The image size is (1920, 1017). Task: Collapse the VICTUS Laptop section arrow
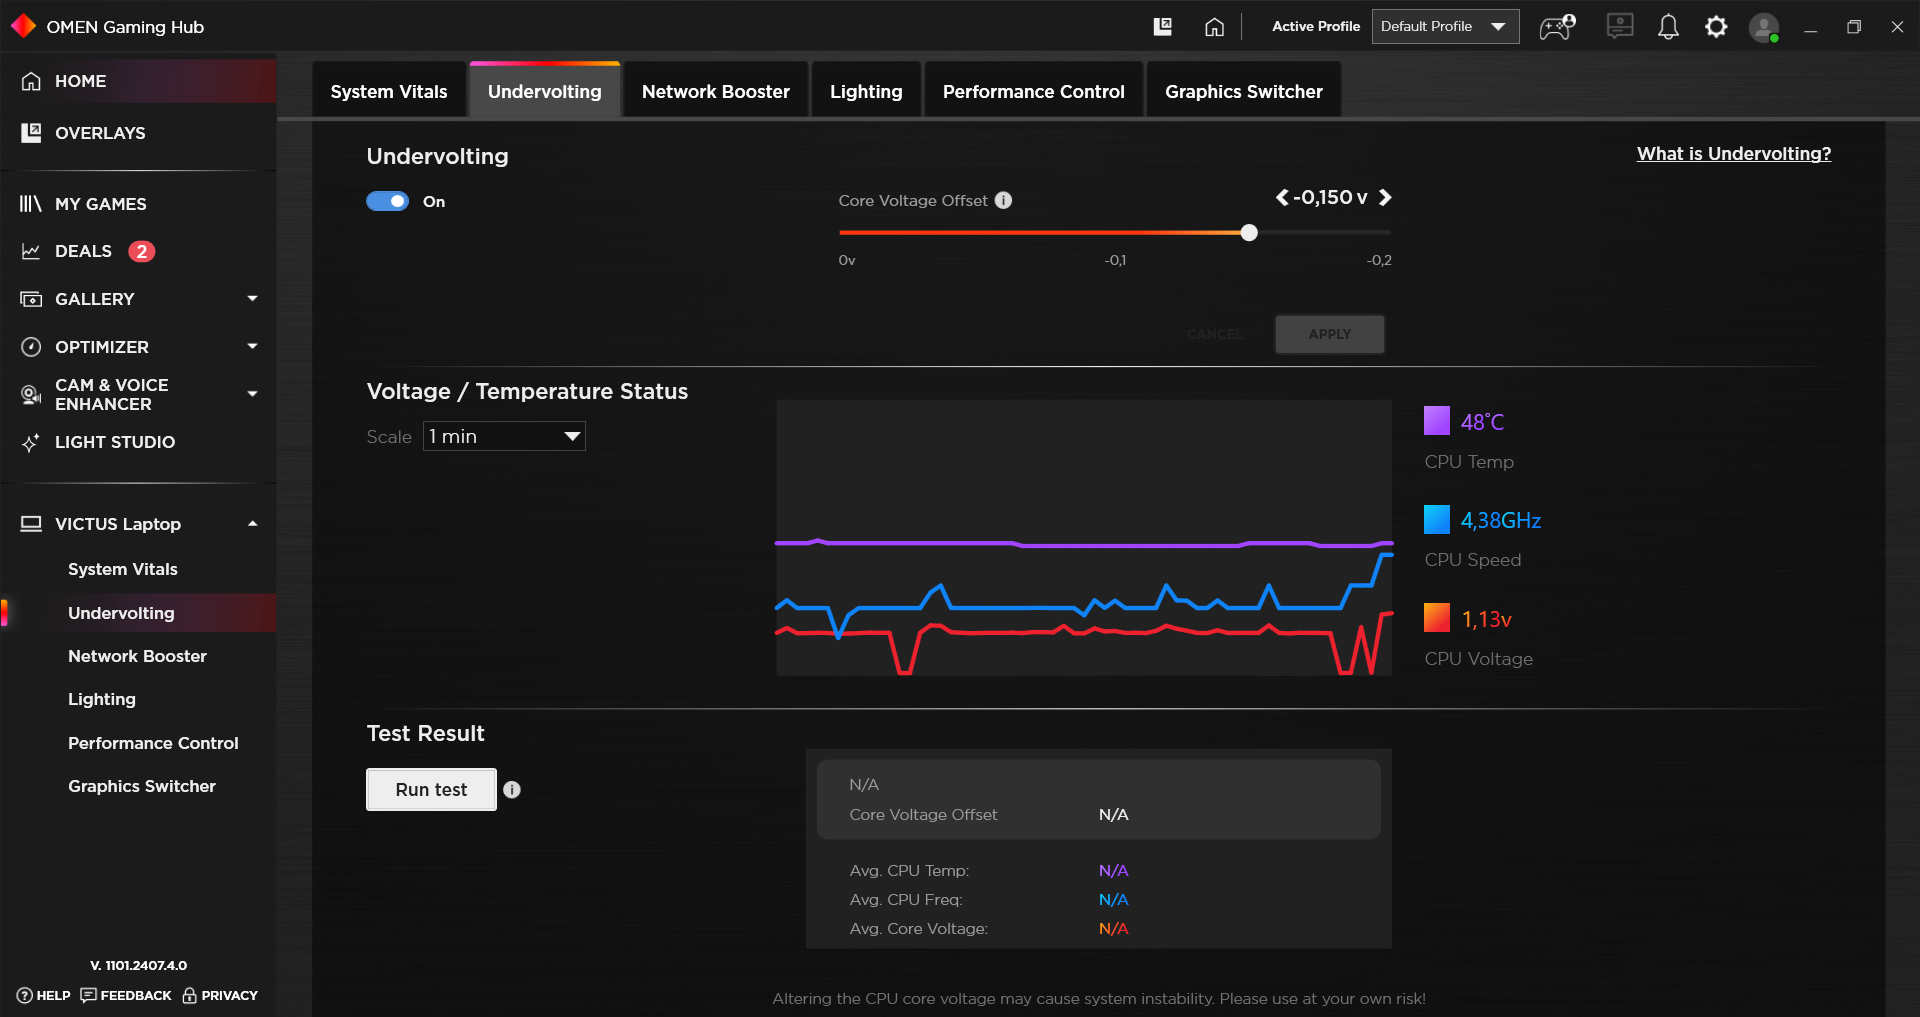click(252, 524)
